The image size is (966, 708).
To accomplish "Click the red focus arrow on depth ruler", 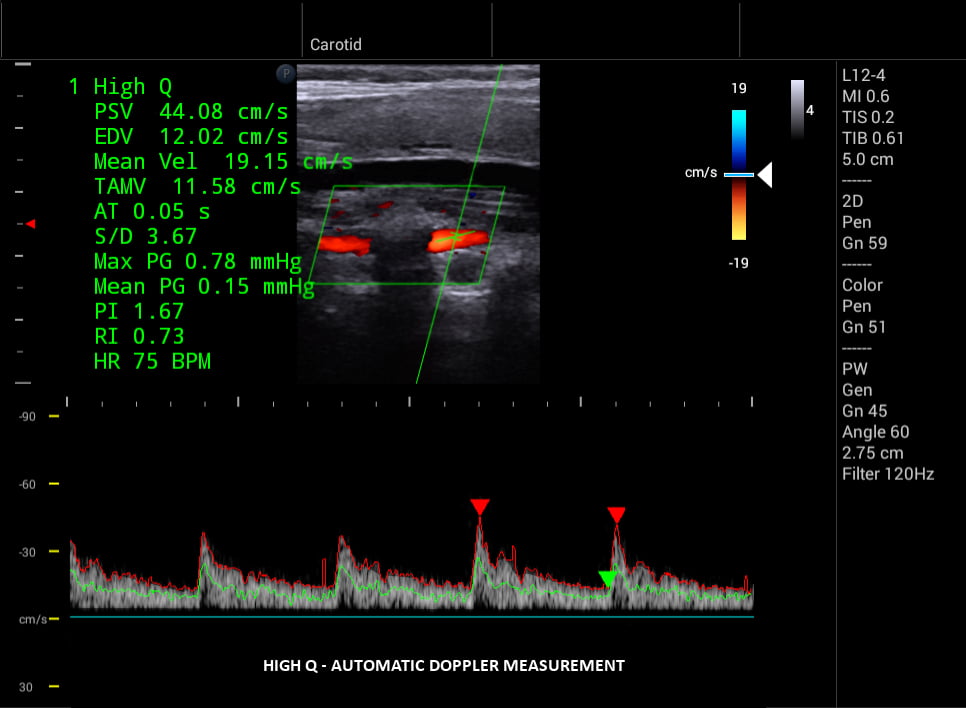I will click(30, 224).
